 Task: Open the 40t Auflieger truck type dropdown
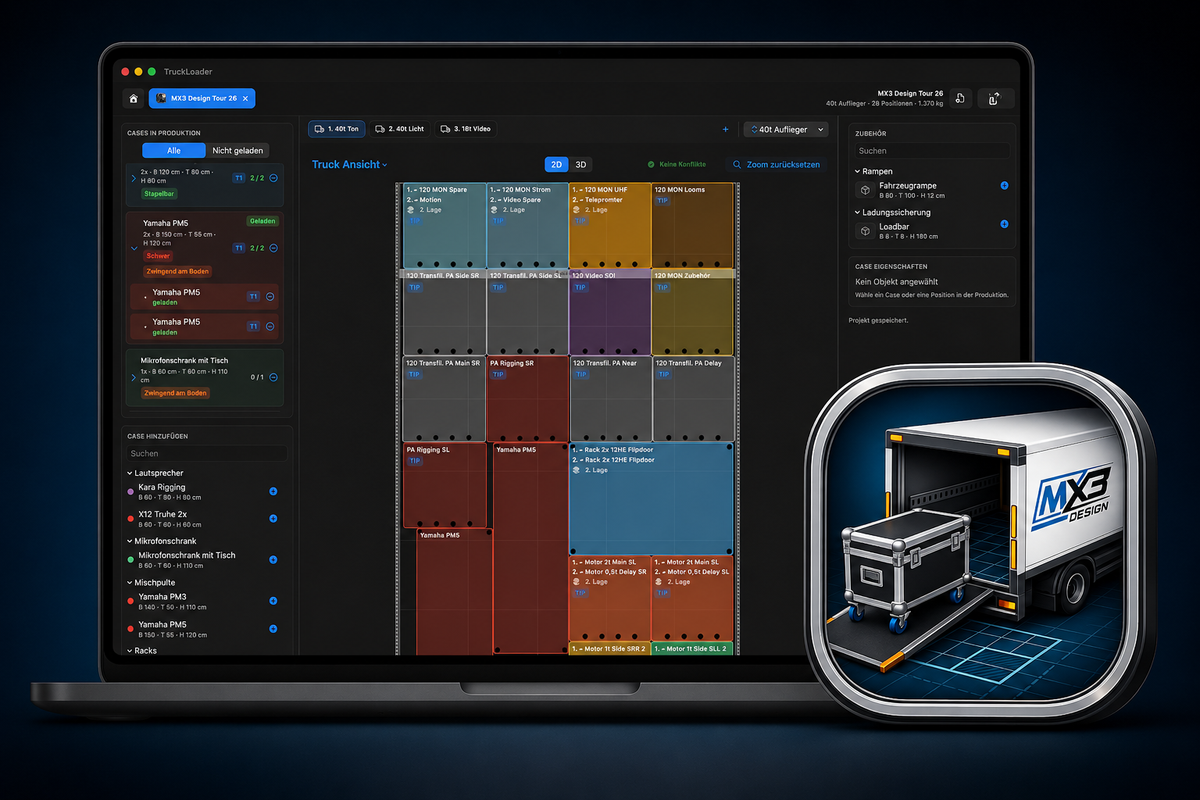click(x=786, y=129)
